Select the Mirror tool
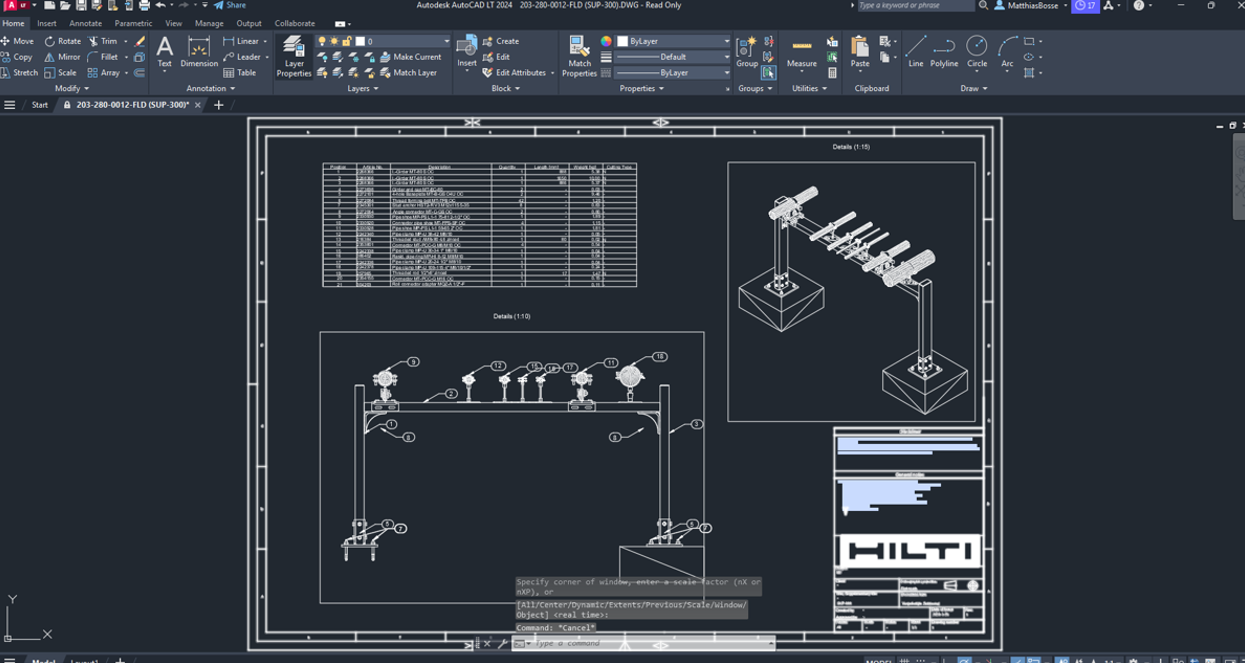Viewport: 1245px width, 663px height. coord(62,57)
